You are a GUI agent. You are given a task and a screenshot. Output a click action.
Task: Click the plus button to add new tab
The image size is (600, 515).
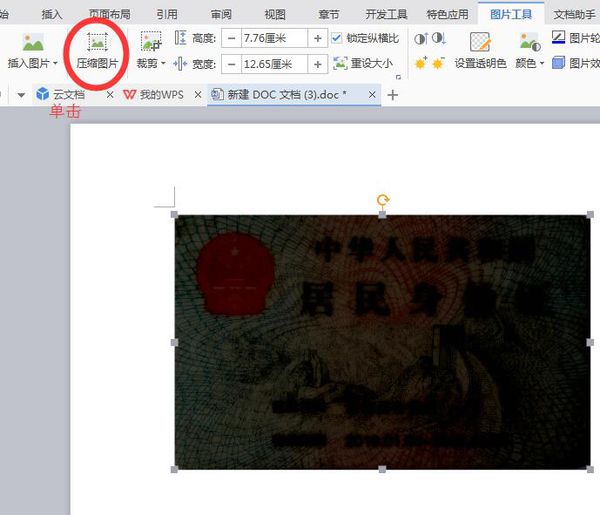point(393,95)
